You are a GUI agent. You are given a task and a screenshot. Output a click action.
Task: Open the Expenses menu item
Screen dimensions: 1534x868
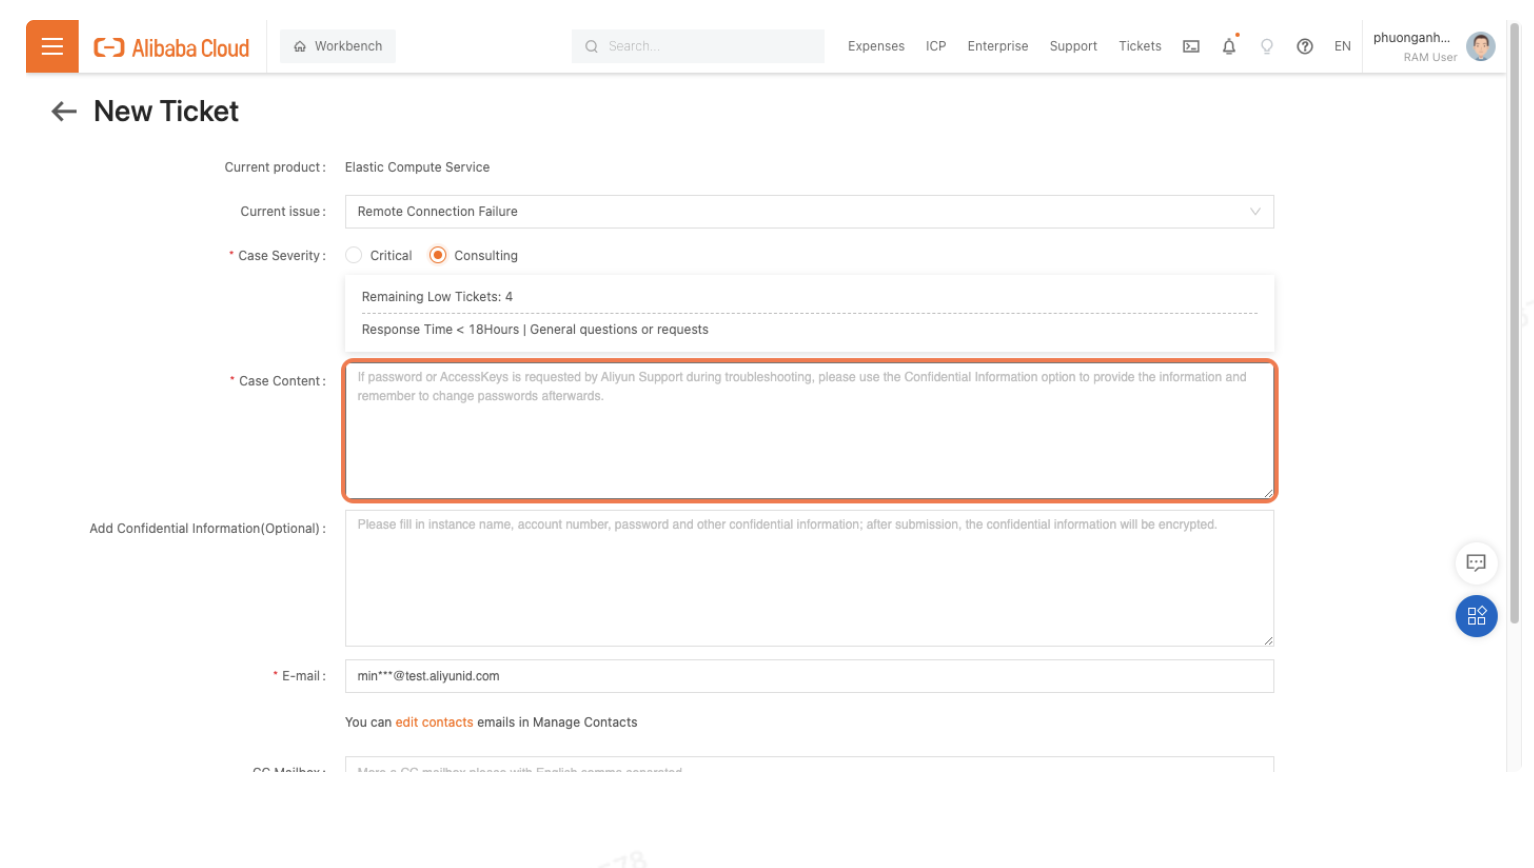[875, 46]
